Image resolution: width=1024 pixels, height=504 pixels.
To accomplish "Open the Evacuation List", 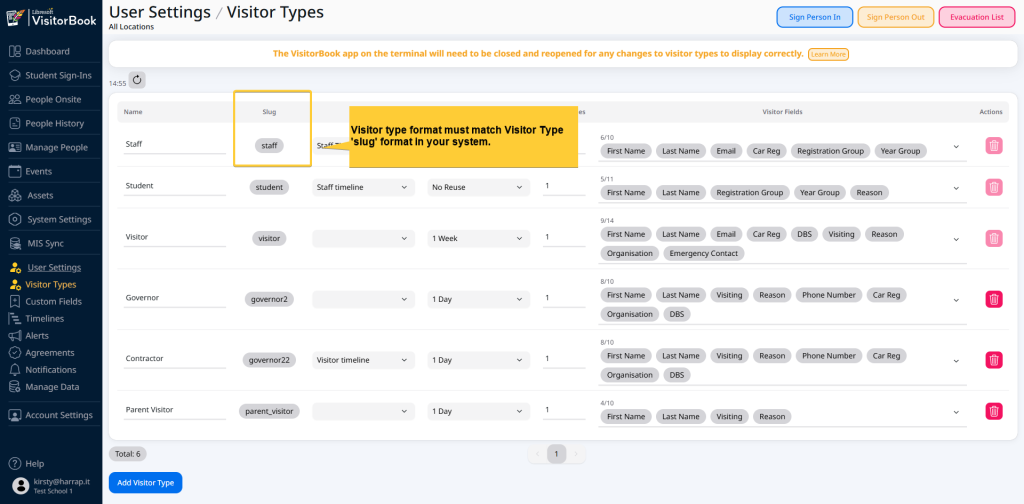I will 976,17.
